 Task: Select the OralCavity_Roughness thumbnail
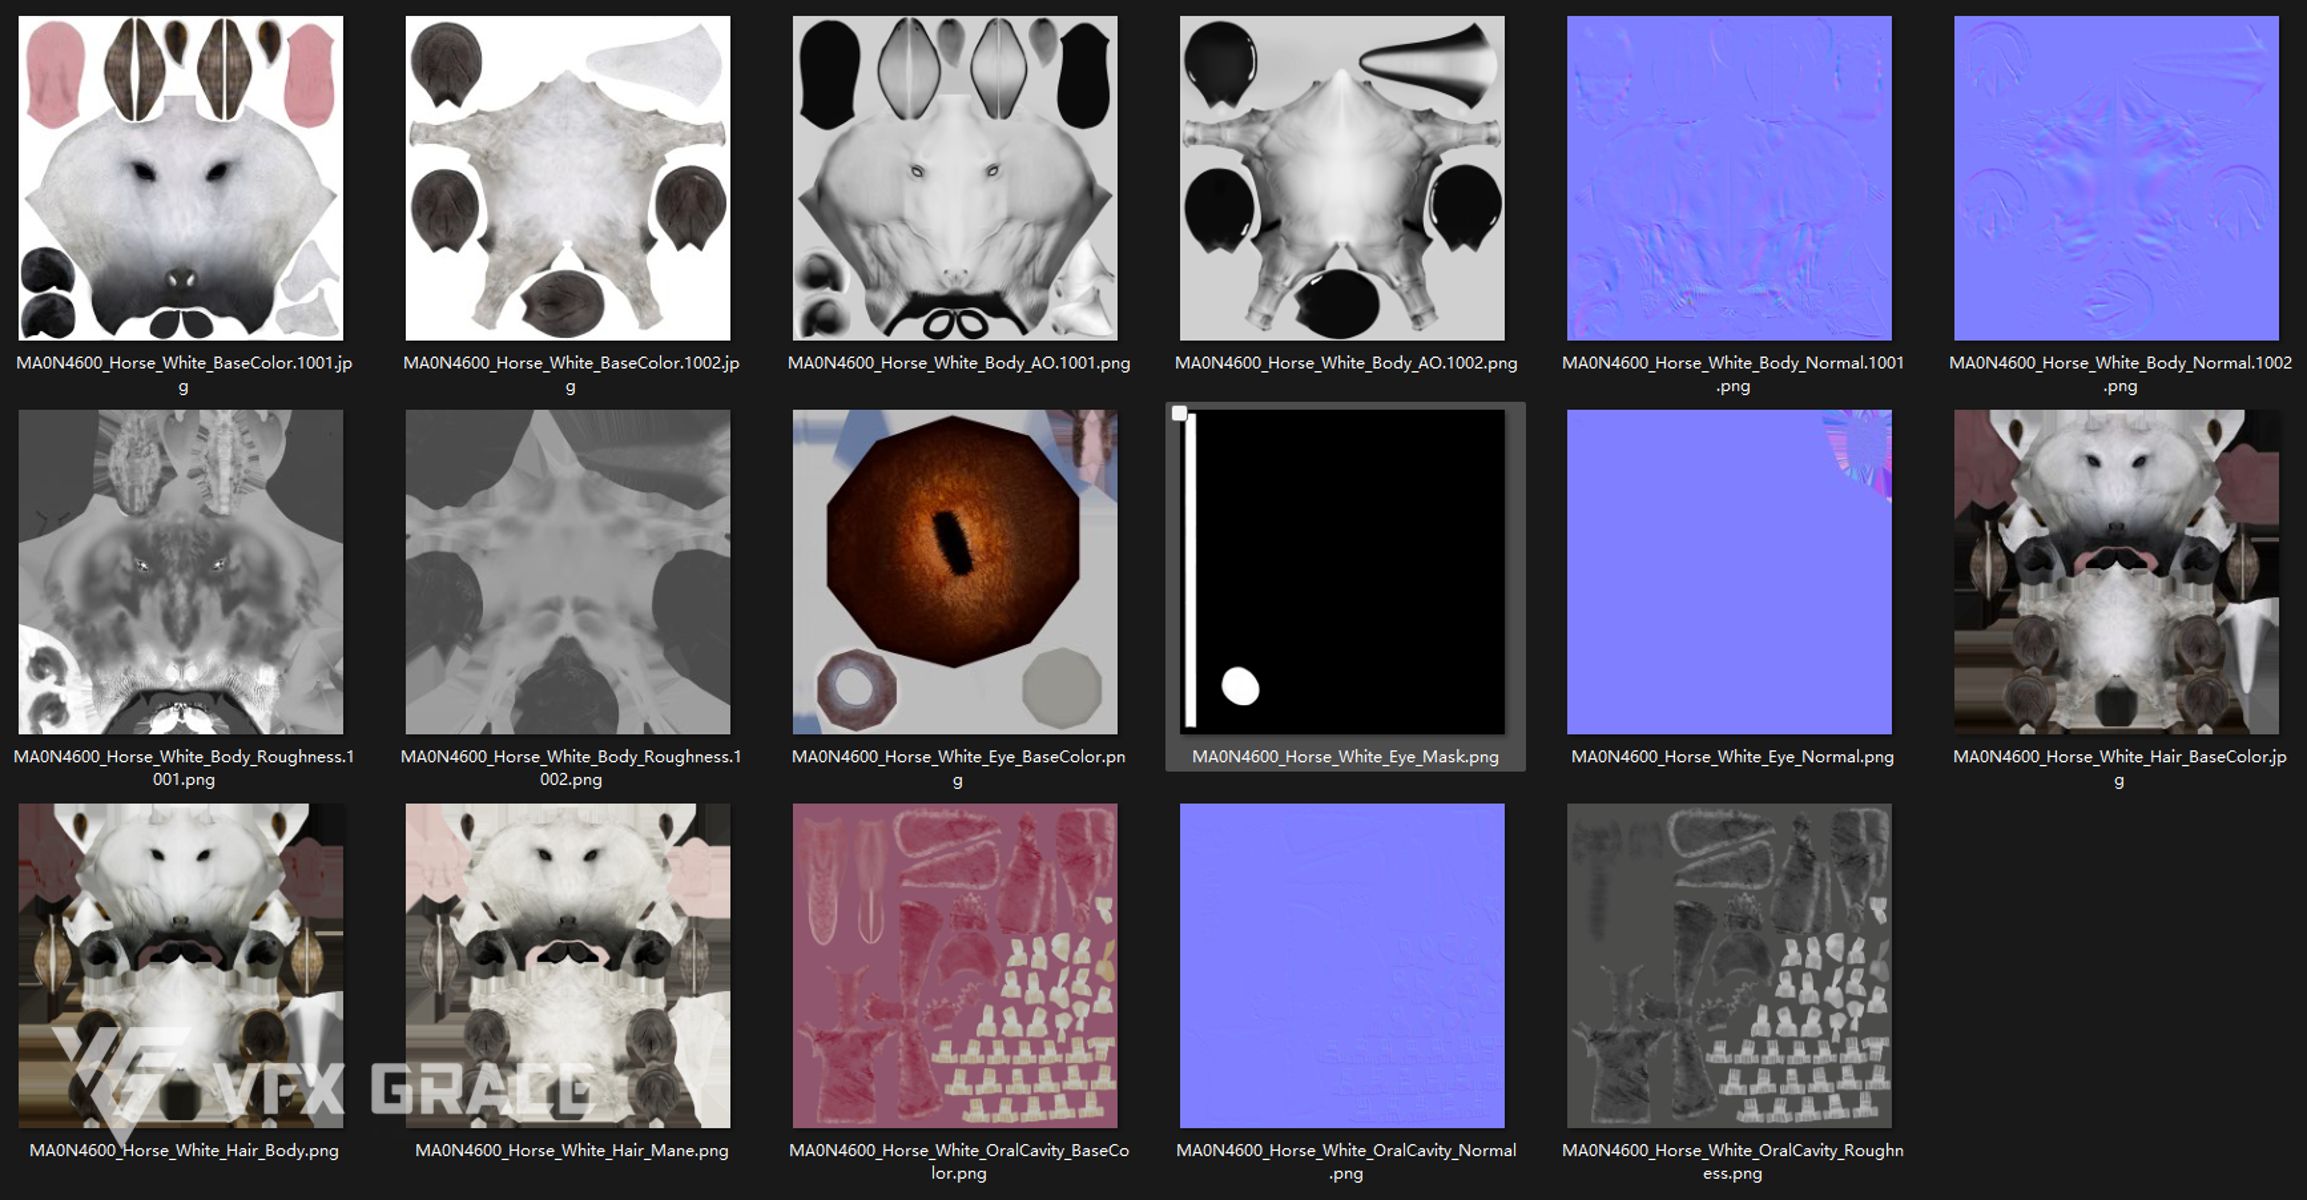(1729, 966)
